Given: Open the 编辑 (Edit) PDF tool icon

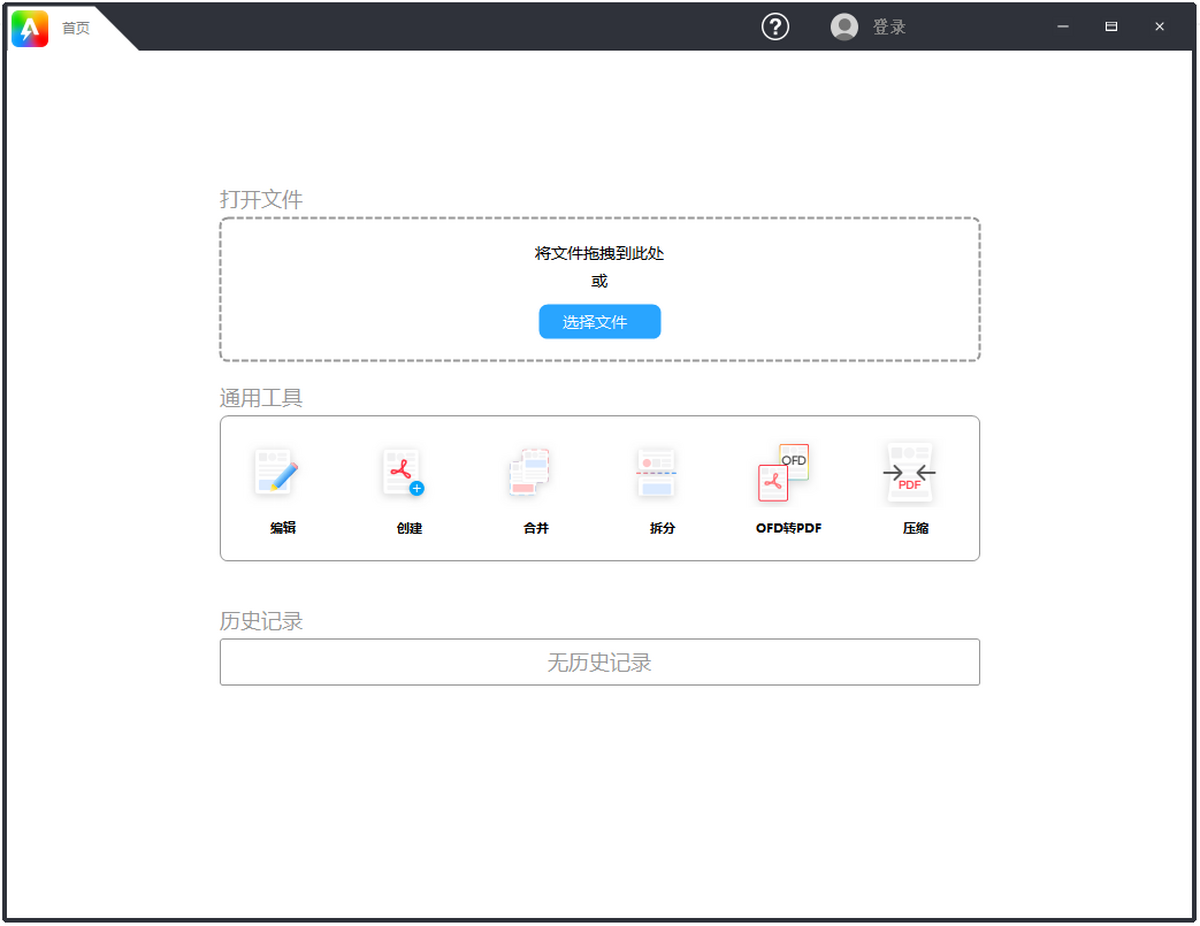Looking at the screenshot, I should point(276,472).
